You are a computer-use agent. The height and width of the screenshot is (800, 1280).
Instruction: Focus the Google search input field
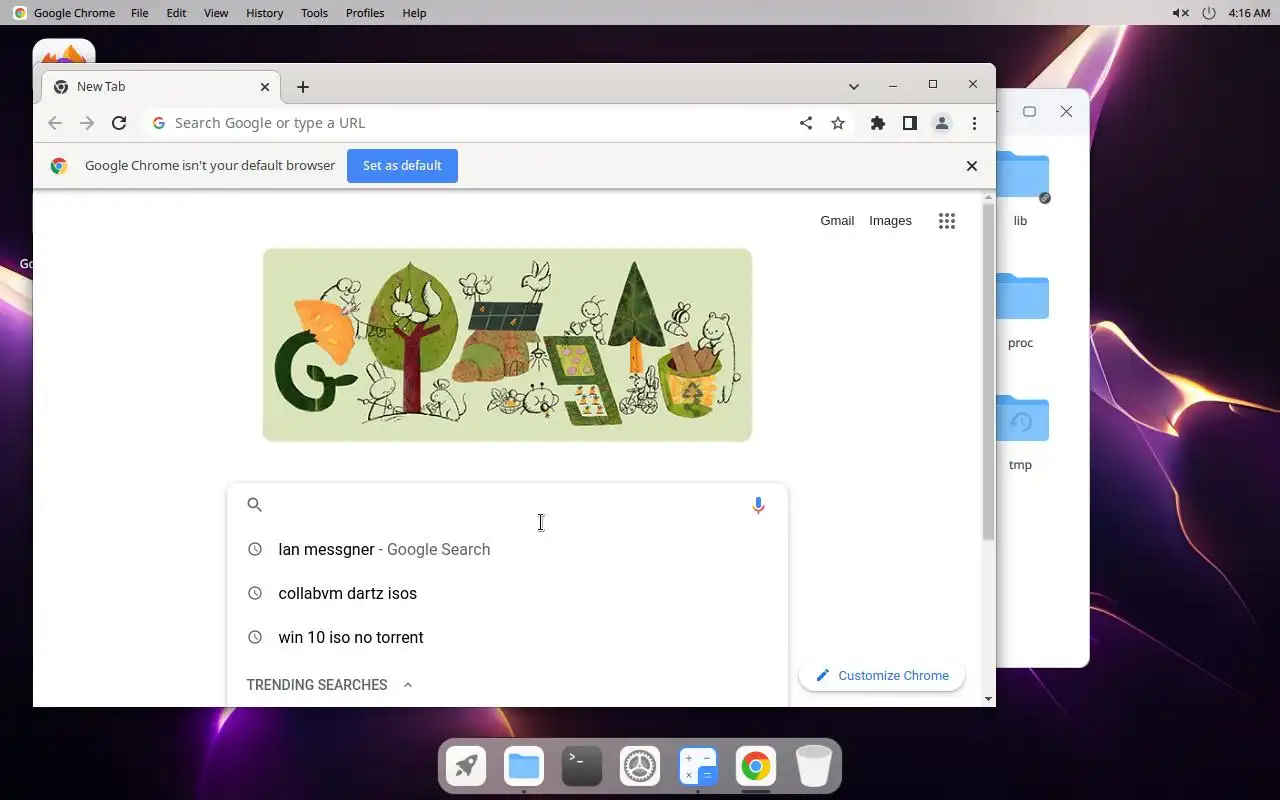(x=507, y=505)
